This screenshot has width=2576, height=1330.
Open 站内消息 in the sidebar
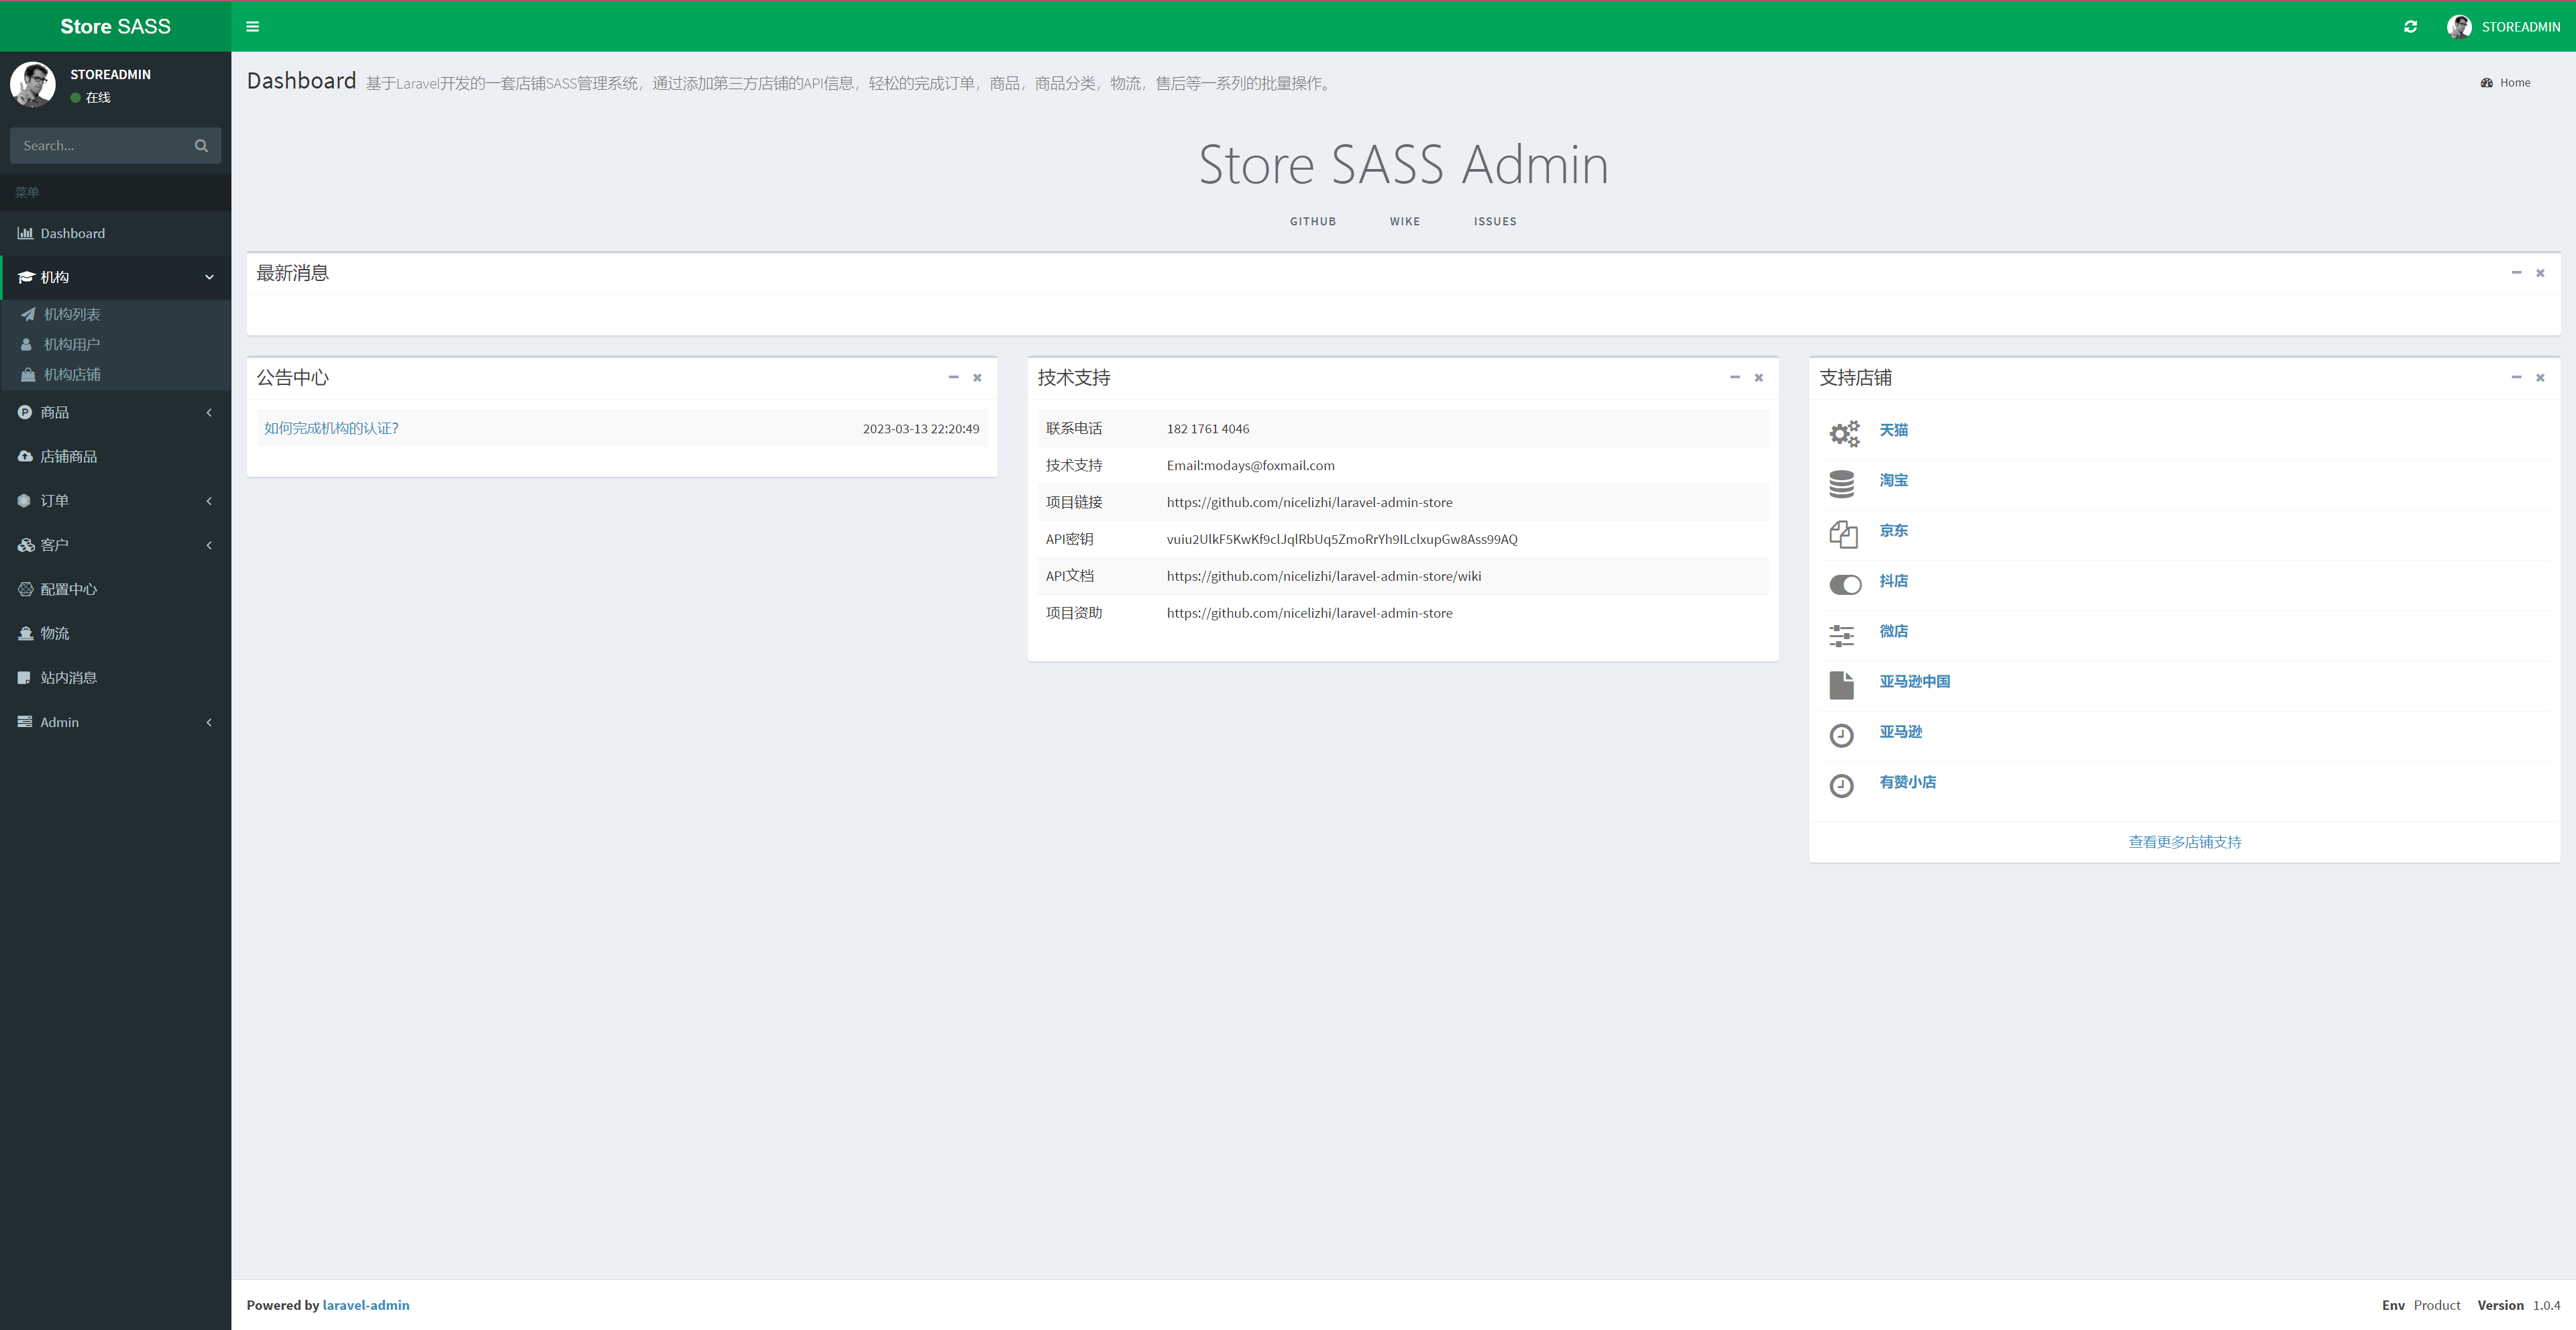click(x=115, y=677)
